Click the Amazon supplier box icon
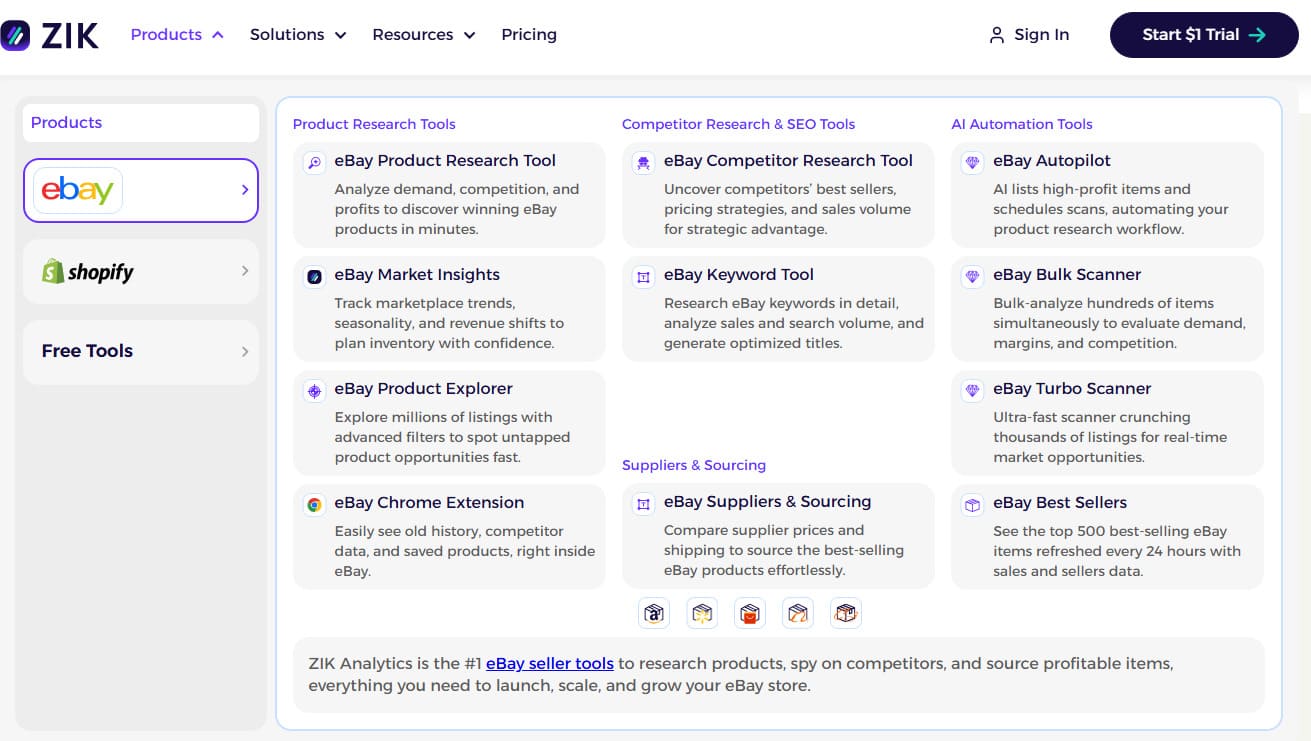 coord(654,613)
